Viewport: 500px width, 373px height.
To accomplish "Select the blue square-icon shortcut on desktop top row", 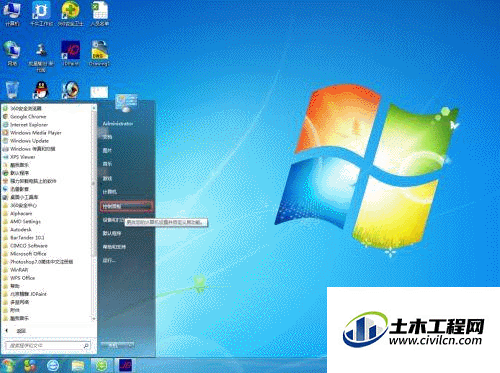I will click(x=41, y=13).
